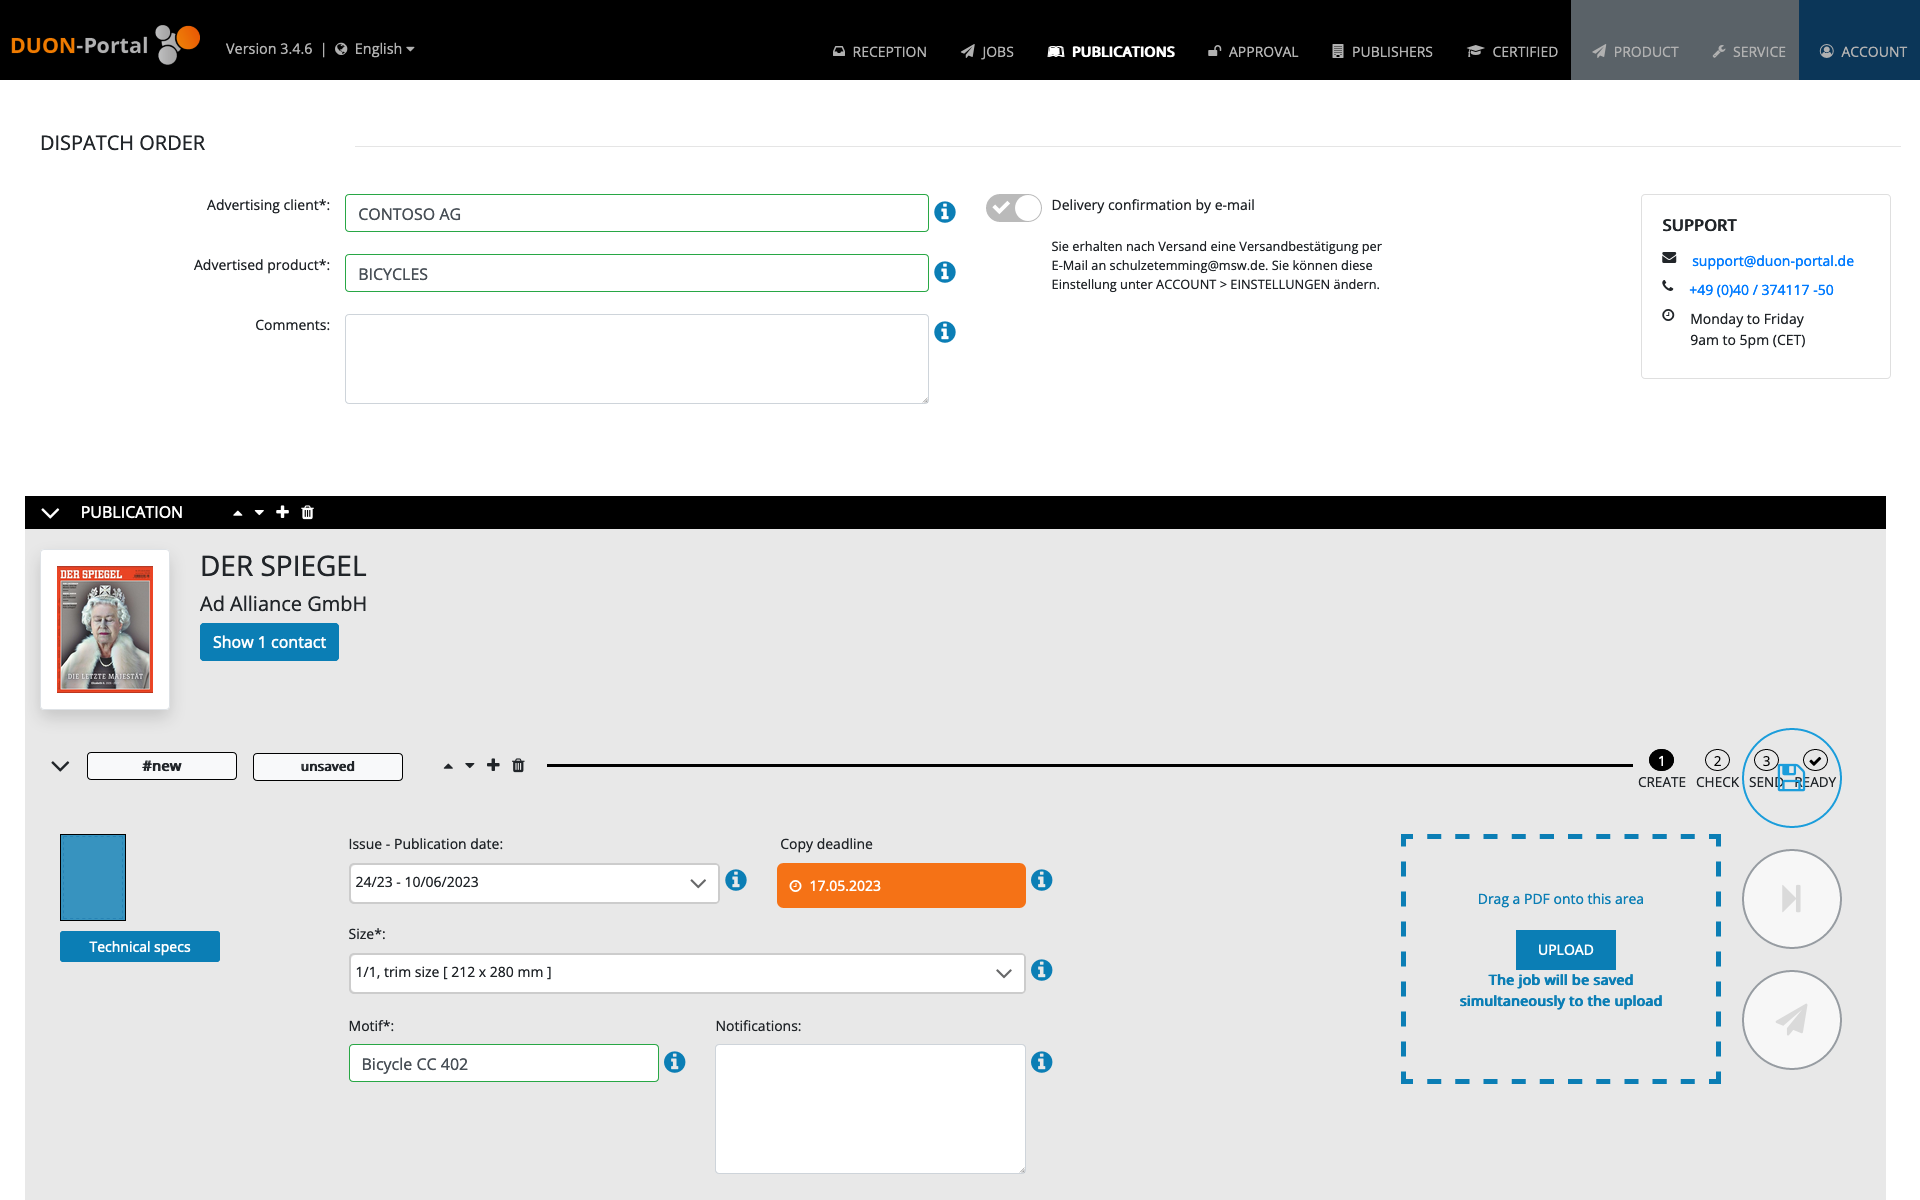Move the #new job down with its arrow

click(470, 766)
